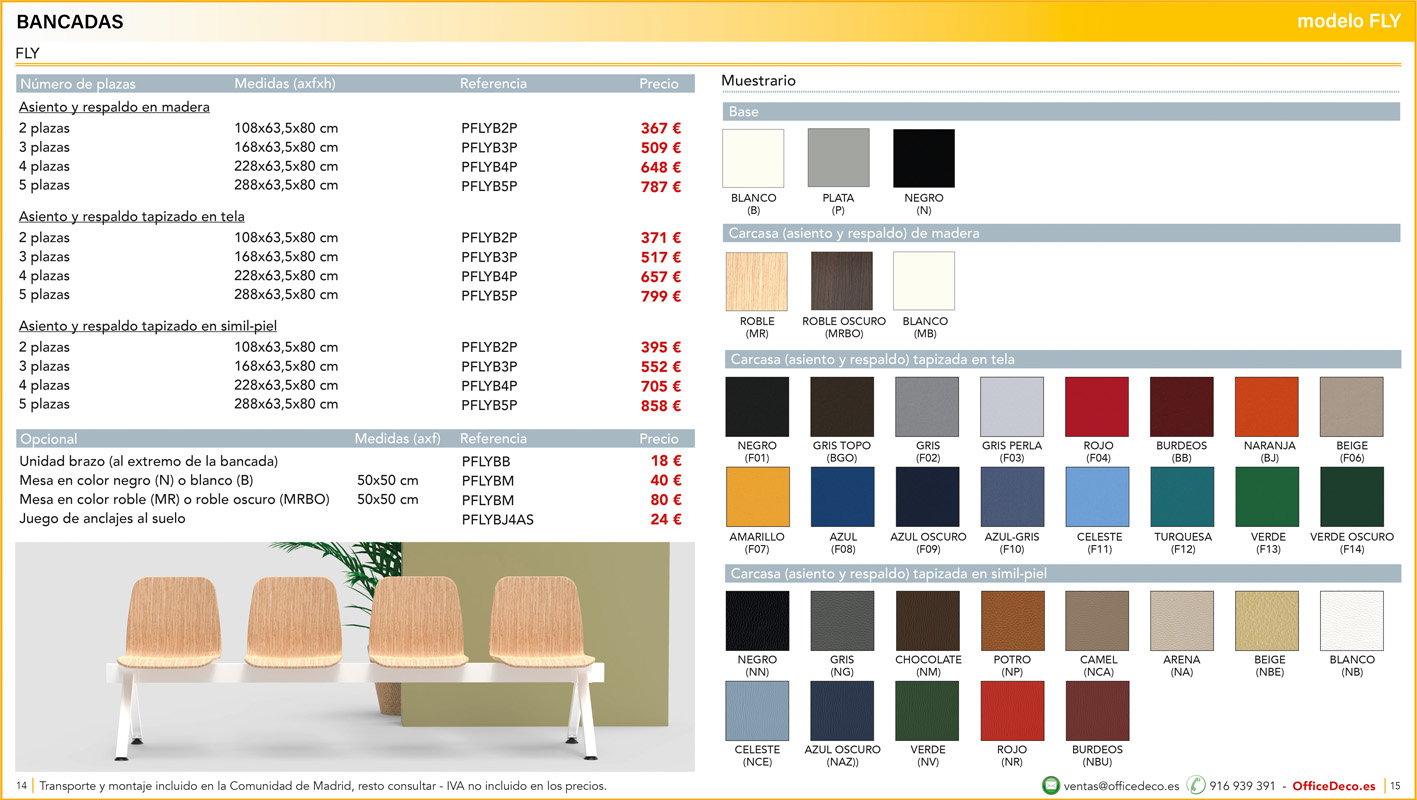This screenshot has height=800, width=1417.
Task: Pick the TURQUESA (F12) fabric swatch
Action: click(1182, 497)
